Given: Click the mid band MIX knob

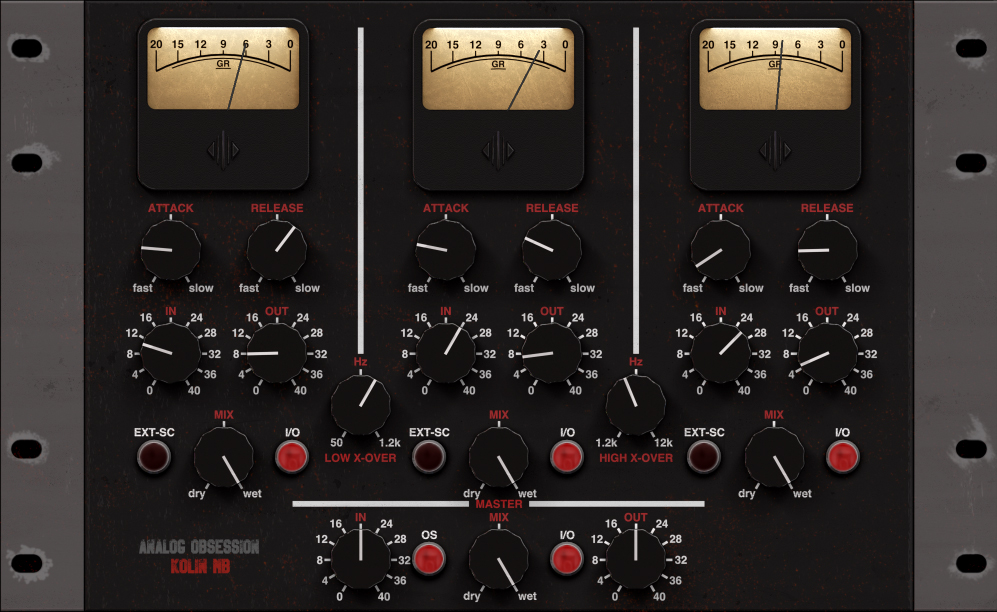Looking at the screenshot, I should [498, 456].
